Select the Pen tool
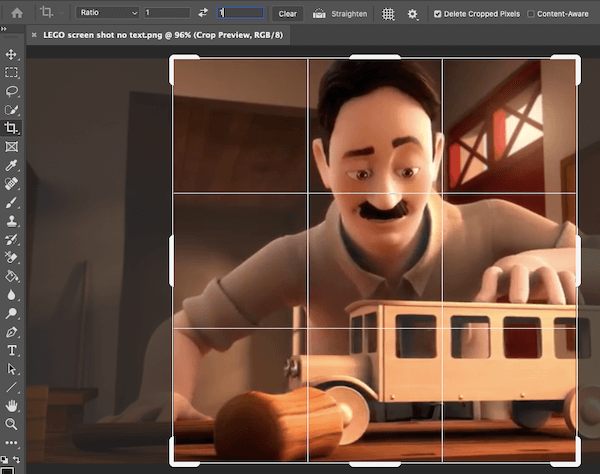This screenshot has height=474, width=600. point(11,332)
